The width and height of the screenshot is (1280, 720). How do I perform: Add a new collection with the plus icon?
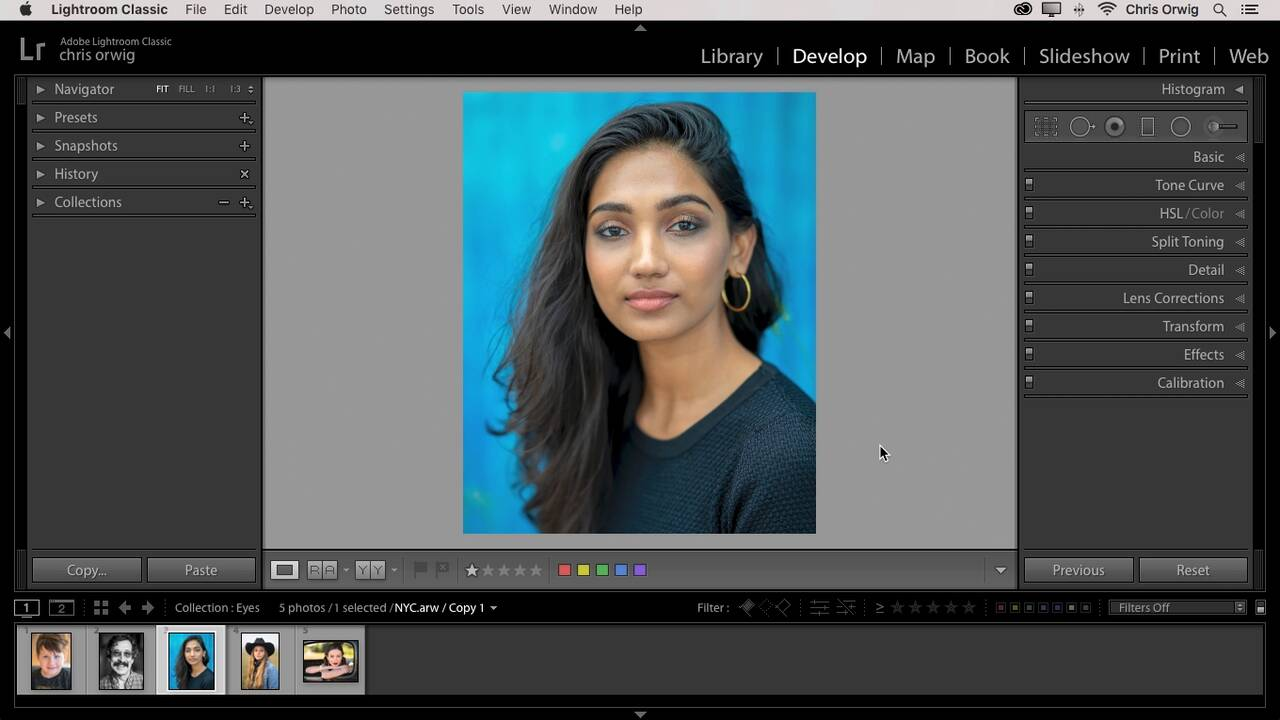[x=245, y=202]
